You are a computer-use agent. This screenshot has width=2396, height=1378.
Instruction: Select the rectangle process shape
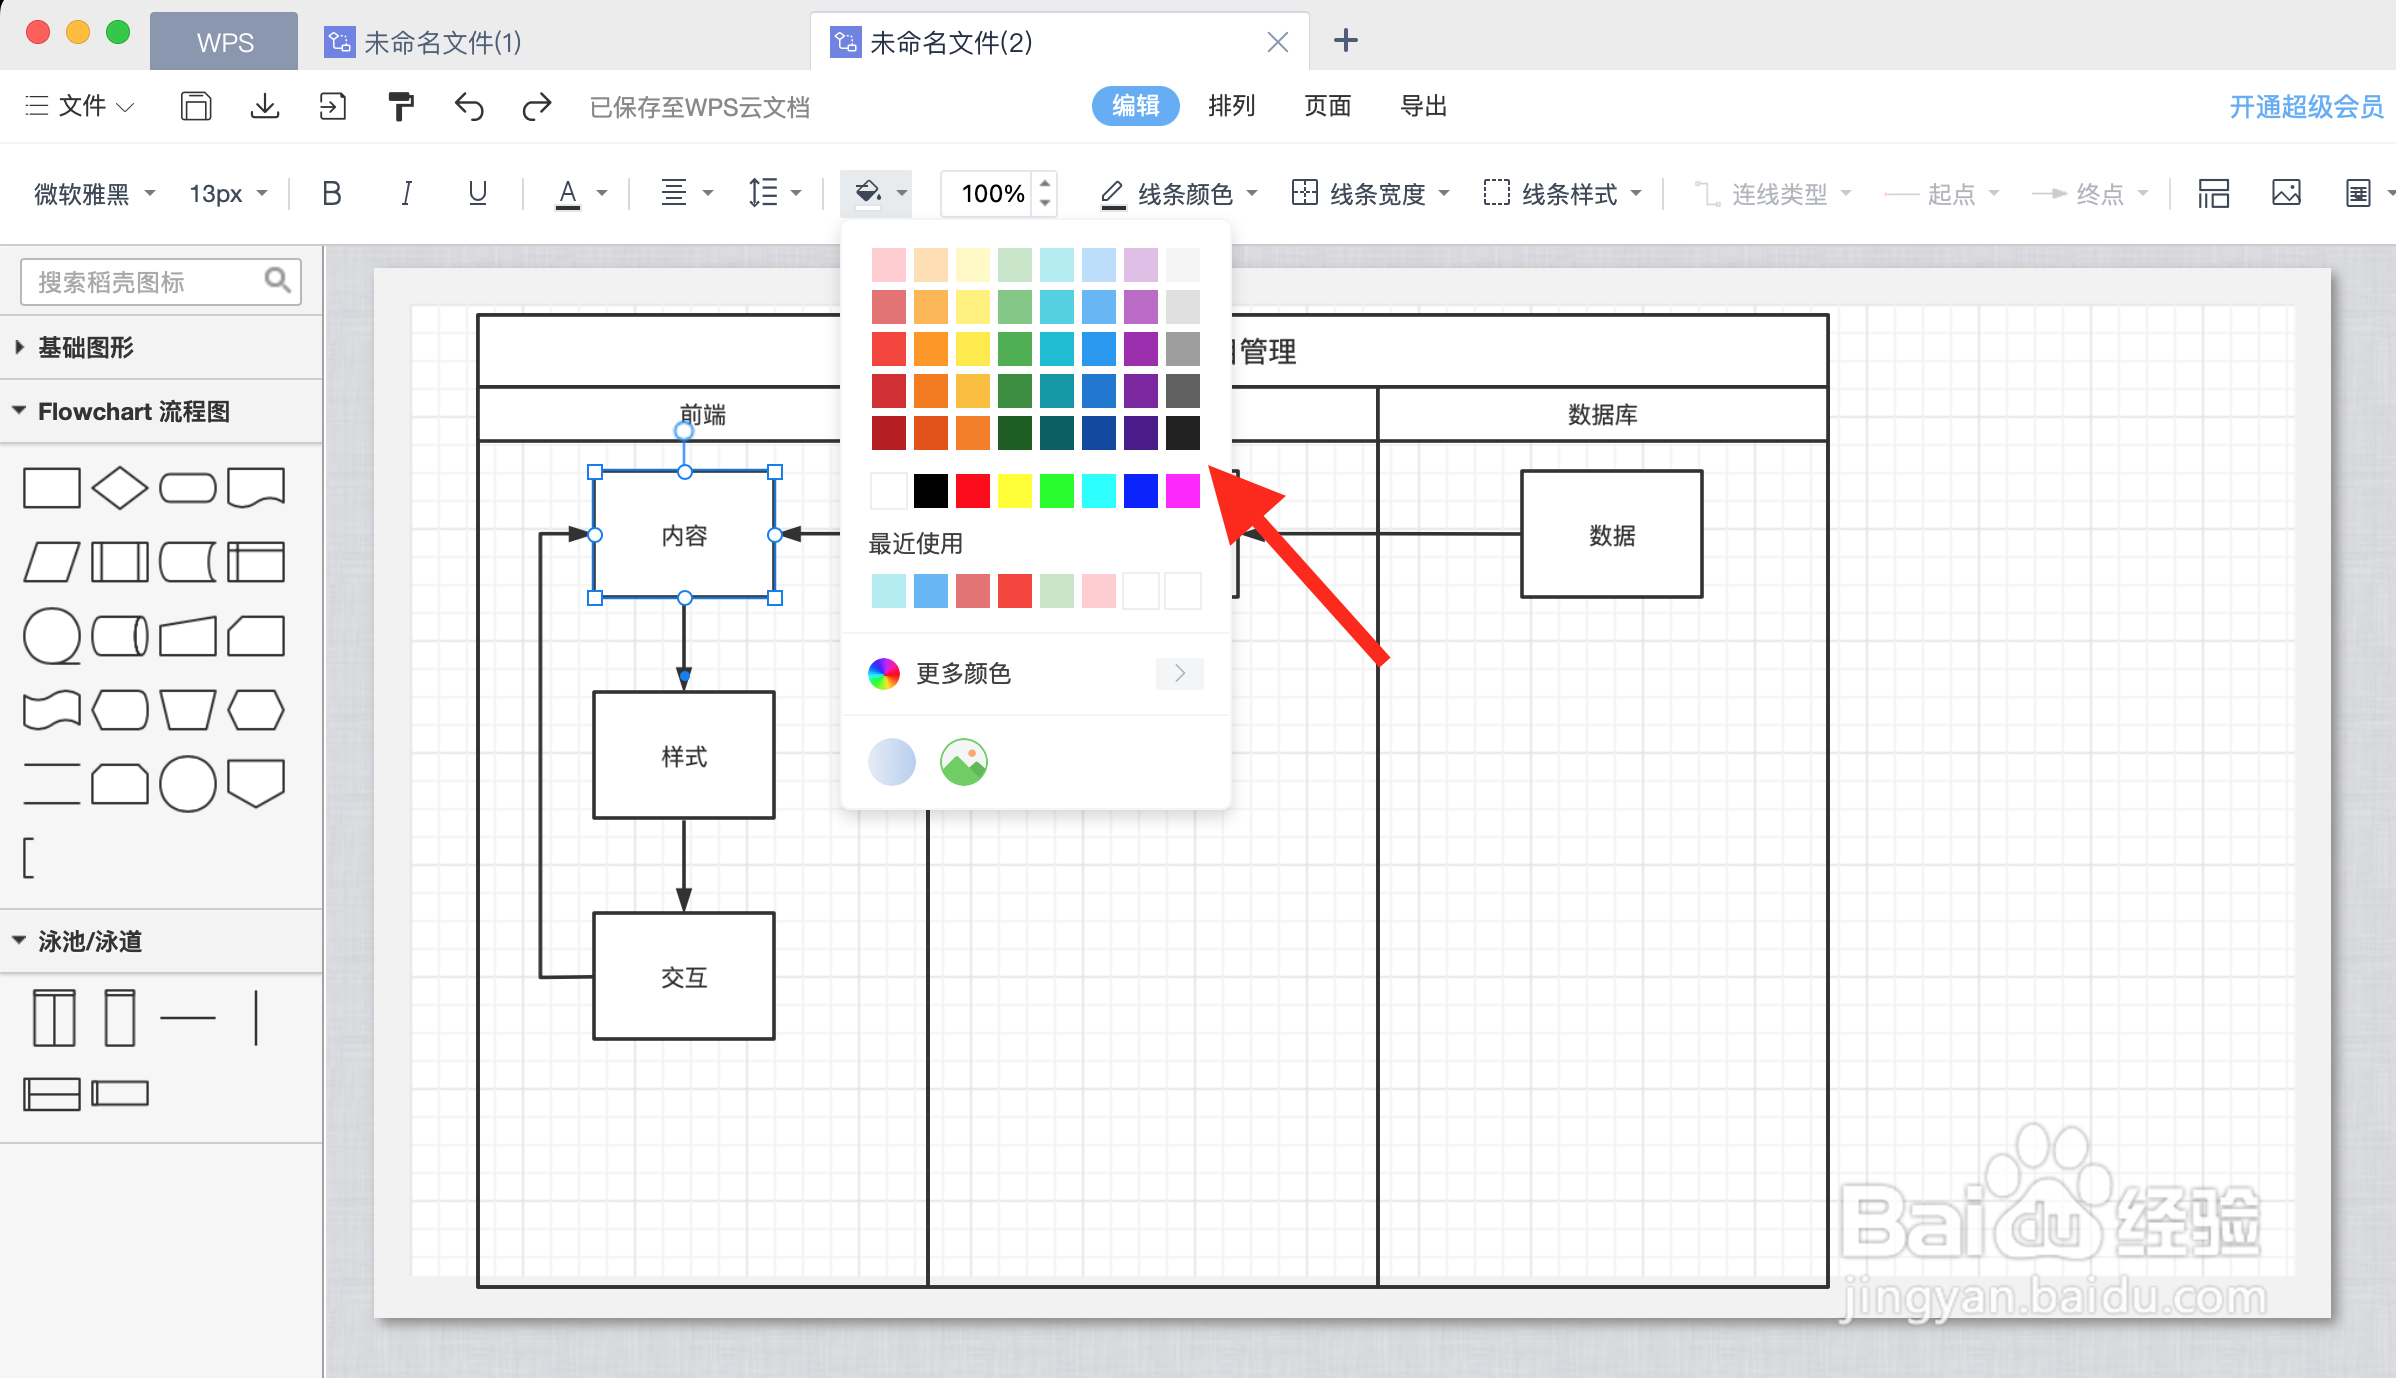coord(52,488)
